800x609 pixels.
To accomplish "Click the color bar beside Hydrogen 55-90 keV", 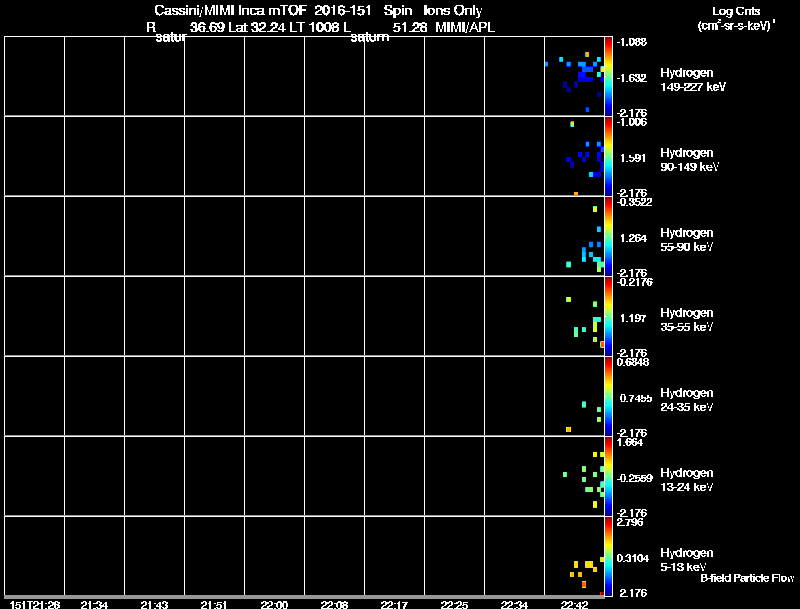I will click(608, 236).
